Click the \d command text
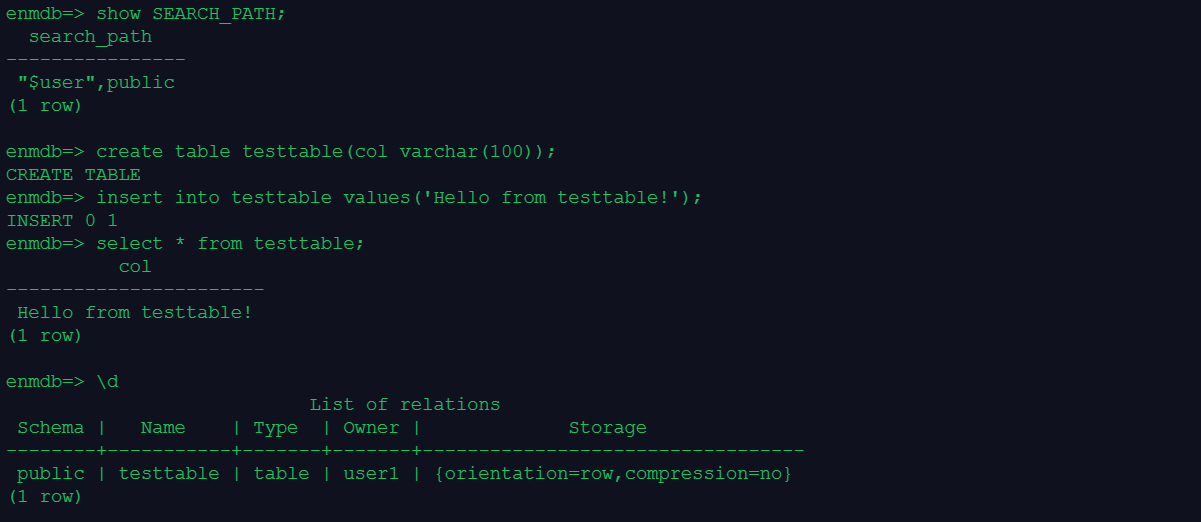 [107, 382]
